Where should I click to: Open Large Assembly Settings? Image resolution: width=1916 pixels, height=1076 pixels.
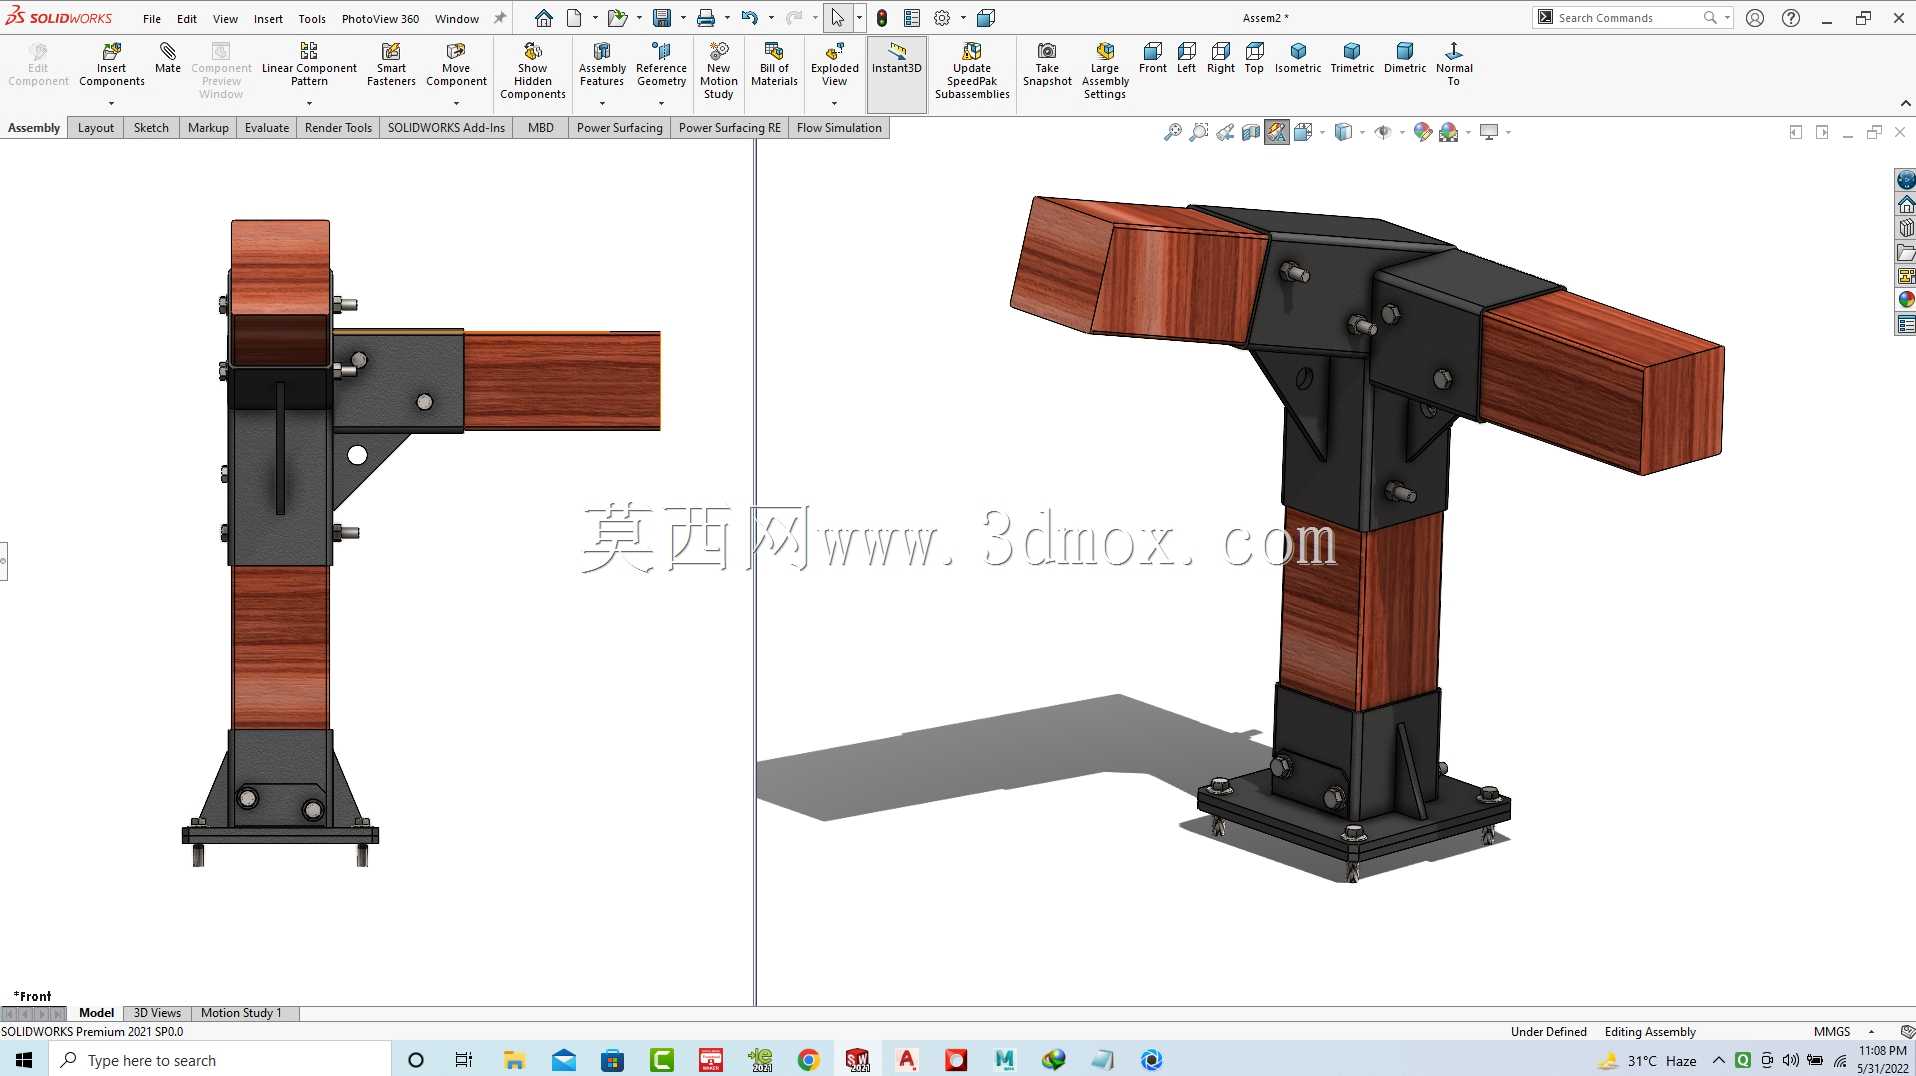point(1105,71)
